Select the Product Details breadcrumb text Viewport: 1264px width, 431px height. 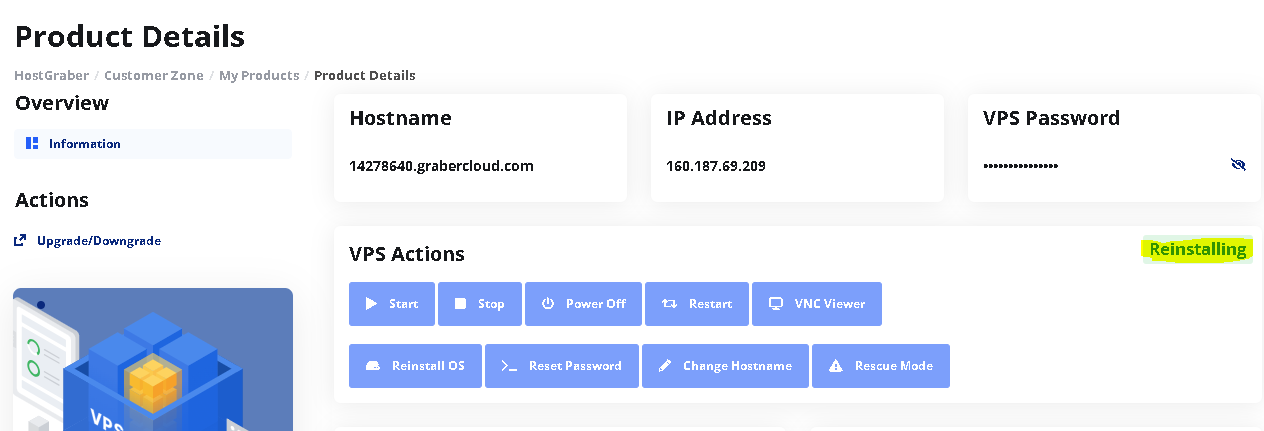coord(365,76)
